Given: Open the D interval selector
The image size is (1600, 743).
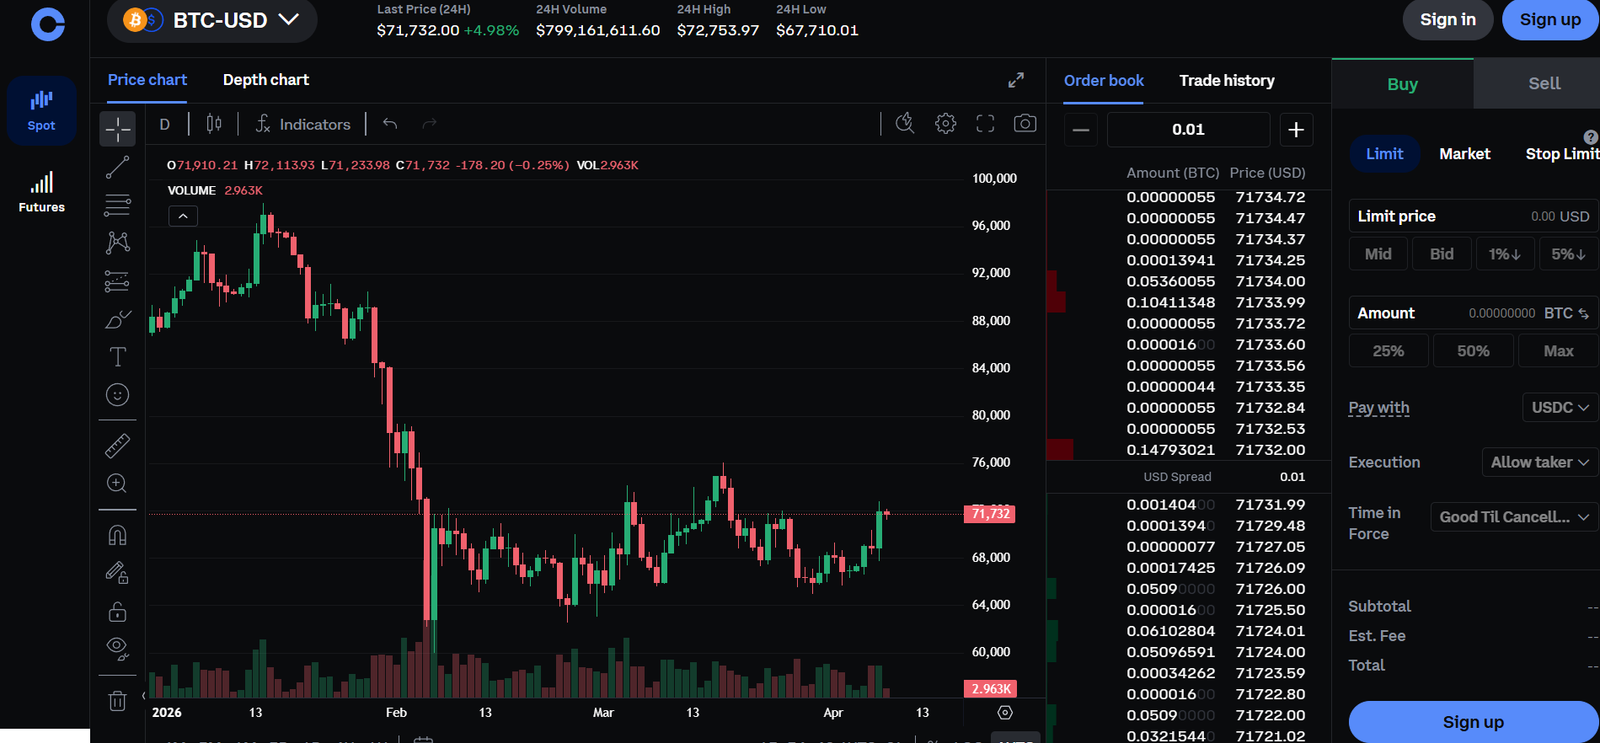Looking at the screenshot, I should click(x=165, y=124).
